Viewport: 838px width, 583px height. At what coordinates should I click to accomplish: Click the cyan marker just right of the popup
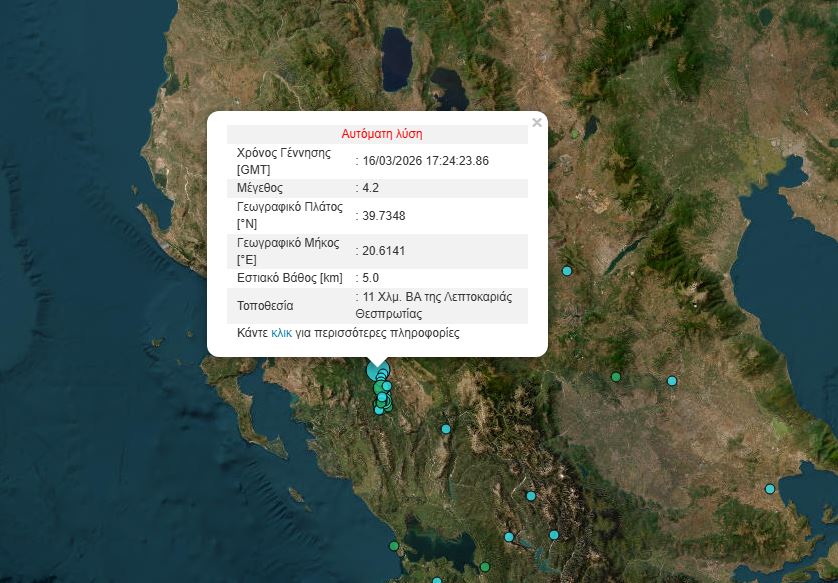(567, 271)
